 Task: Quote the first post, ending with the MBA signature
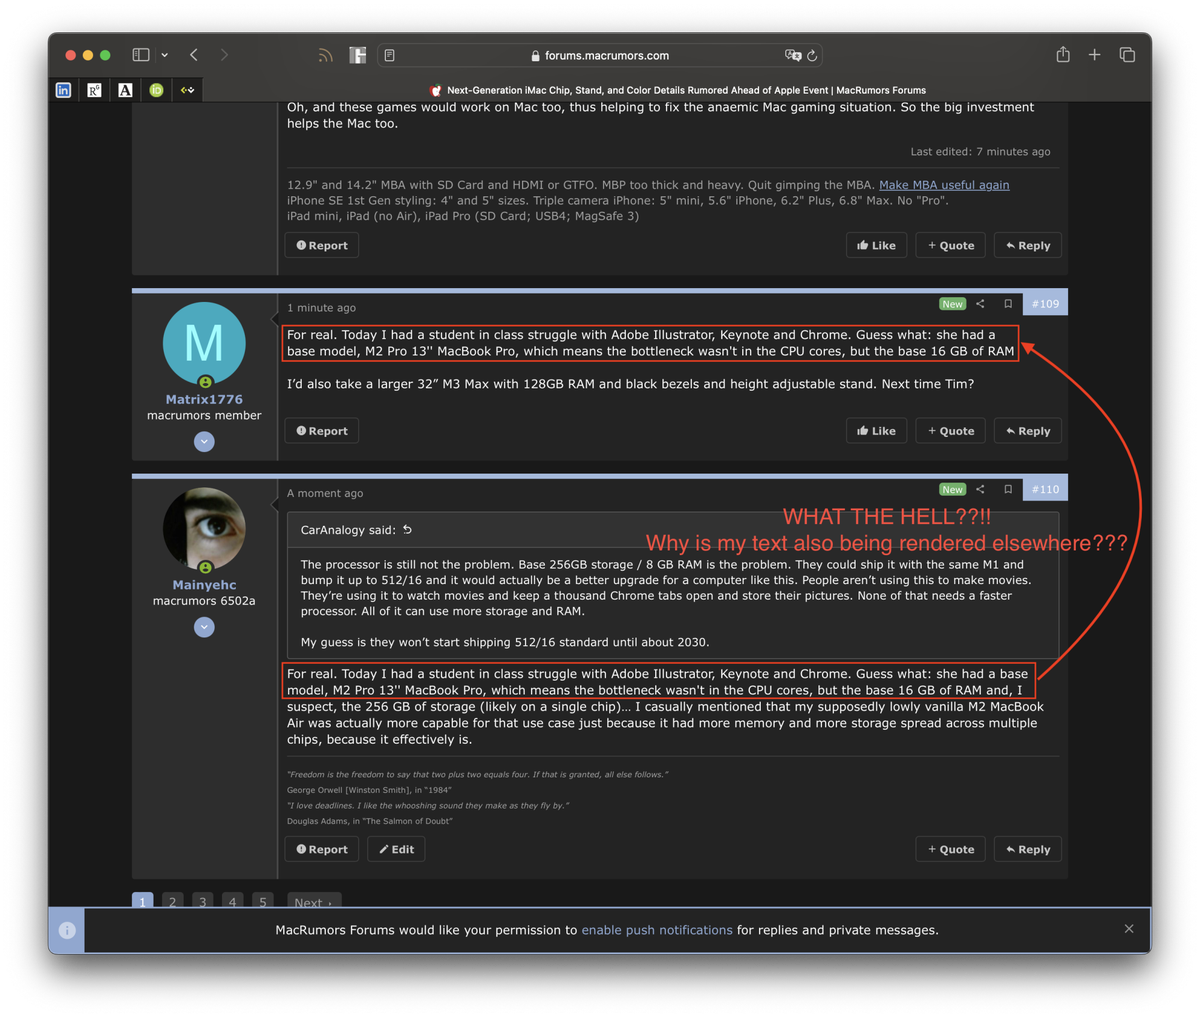950,245
